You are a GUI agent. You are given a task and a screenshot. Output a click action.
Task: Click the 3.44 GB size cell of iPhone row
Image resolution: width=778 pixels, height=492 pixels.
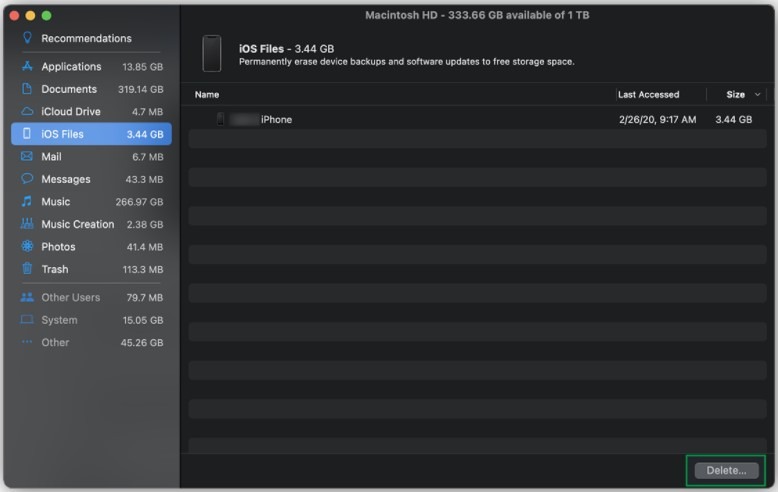pyautogui.click(x=733, y=120)
